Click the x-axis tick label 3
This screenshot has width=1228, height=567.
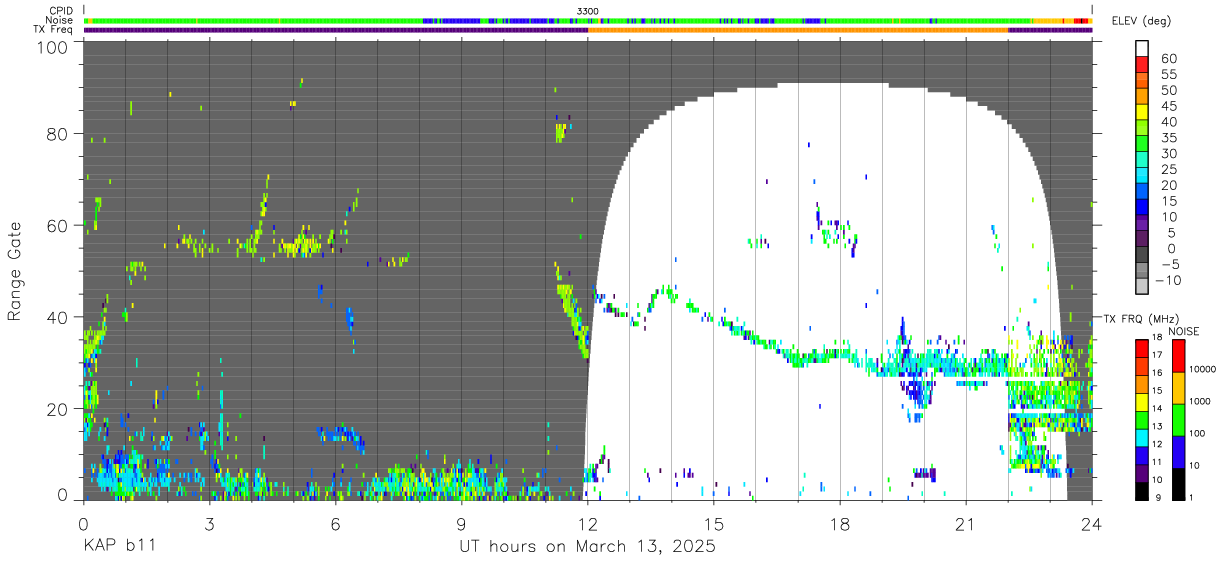pyautogui.click(x=209, y=524)
